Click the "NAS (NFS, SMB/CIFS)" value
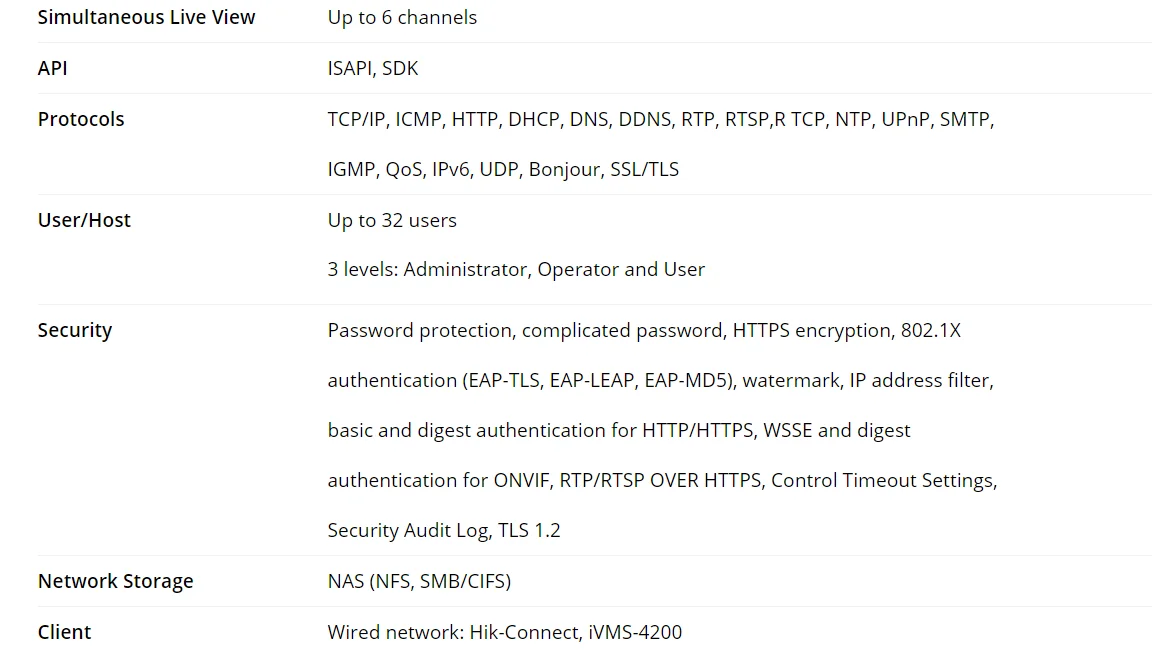 tap(419, 581)
